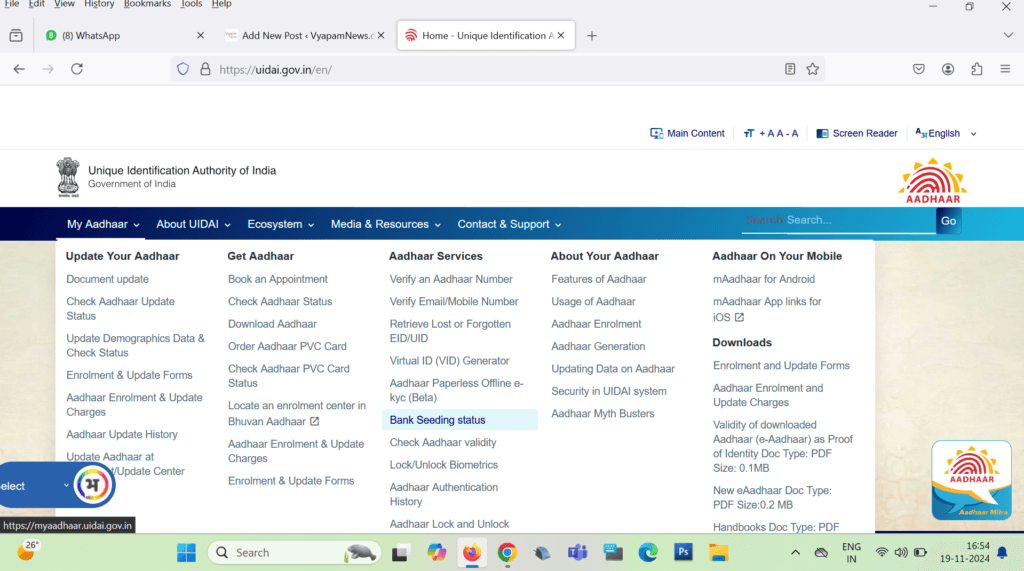The image size is (1024, 571).
Task: Expand the My Aadhaar menu
Action: click(103, 224)
